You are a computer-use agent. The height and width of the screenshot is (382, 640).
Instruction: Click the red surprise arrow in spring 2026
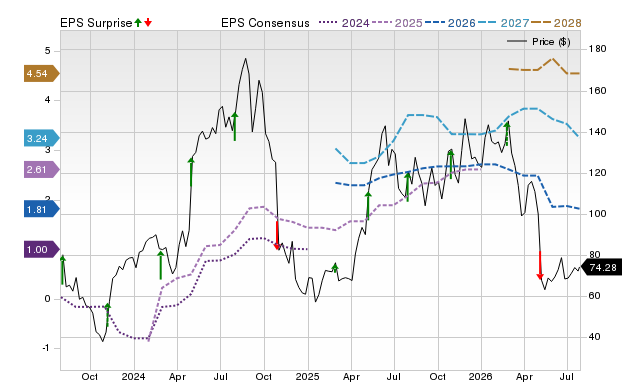click(540, 265)
